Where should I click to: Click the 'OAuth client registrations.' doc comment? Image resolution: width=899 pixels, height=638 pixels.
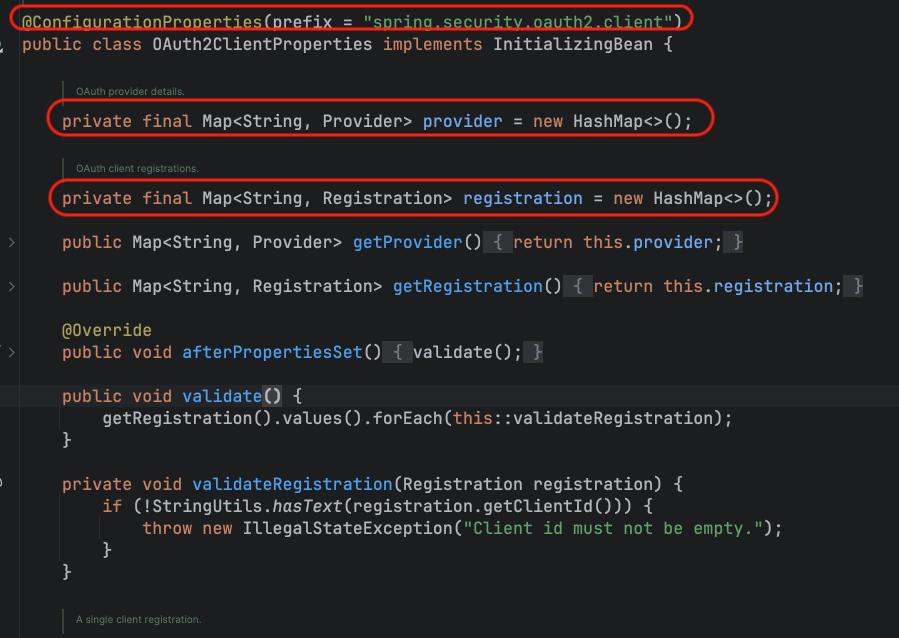[x=137, y=169]
